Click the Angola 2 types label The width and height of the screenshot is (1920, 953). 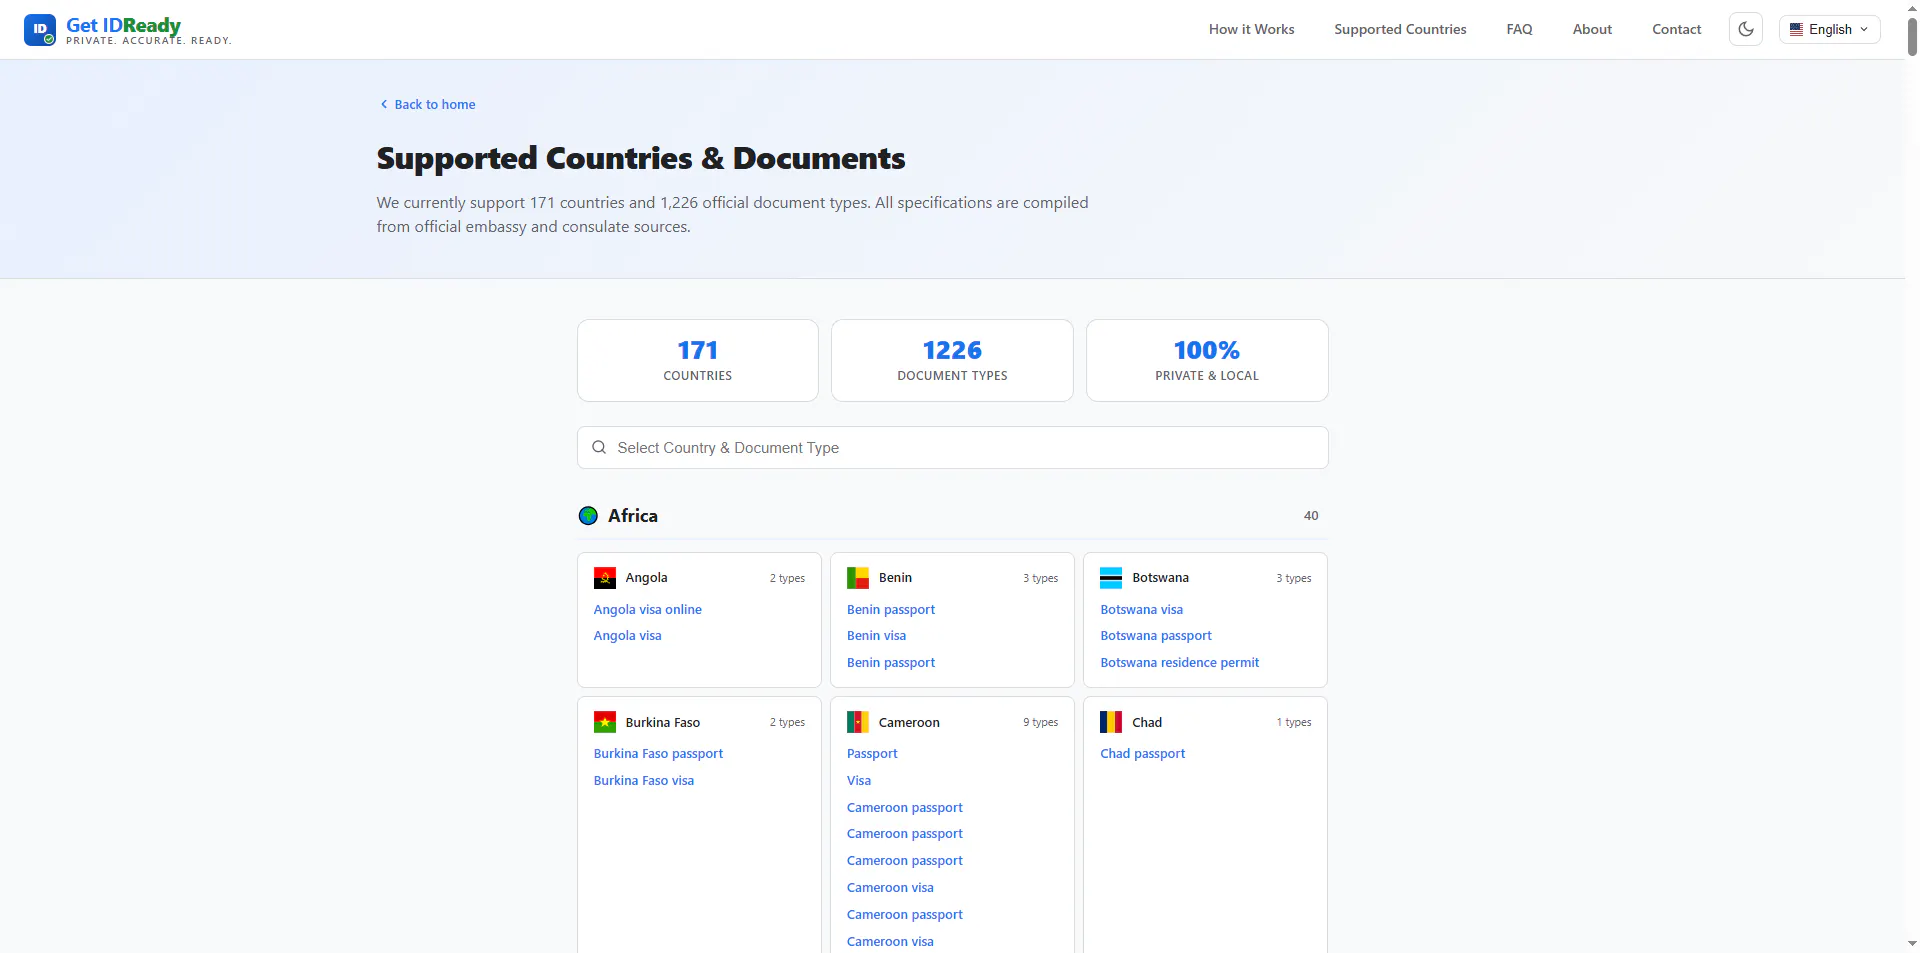787,578
